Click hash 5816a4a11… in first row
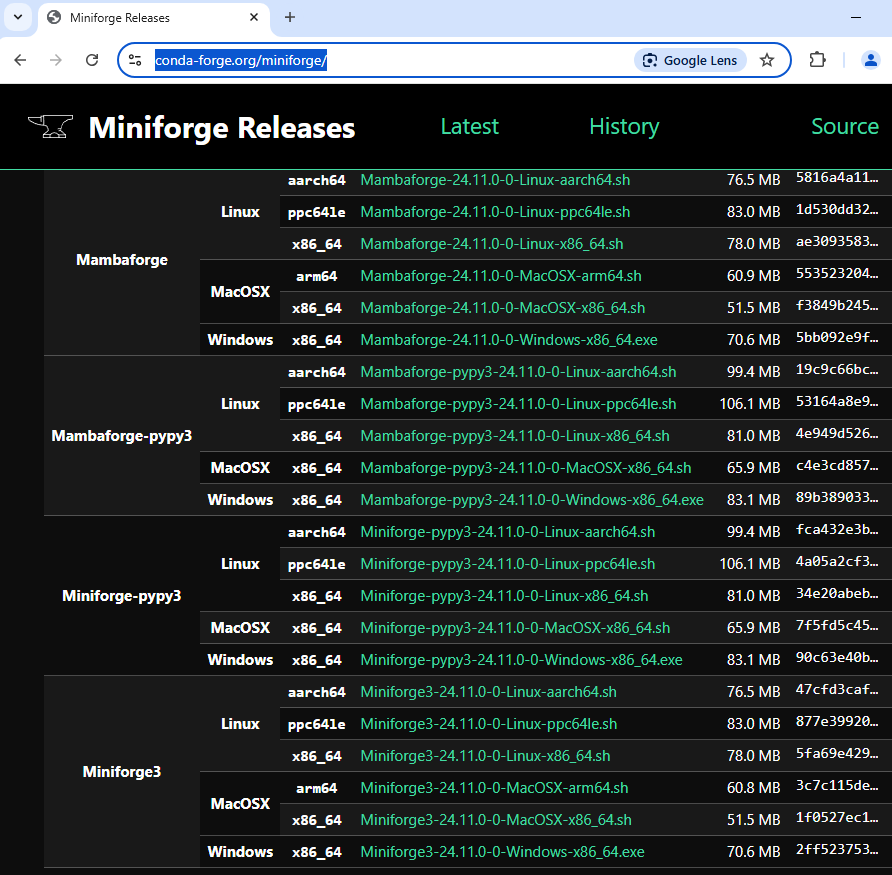Image resolution: width=892 pixels, height=875 pixels. point(837,178)
